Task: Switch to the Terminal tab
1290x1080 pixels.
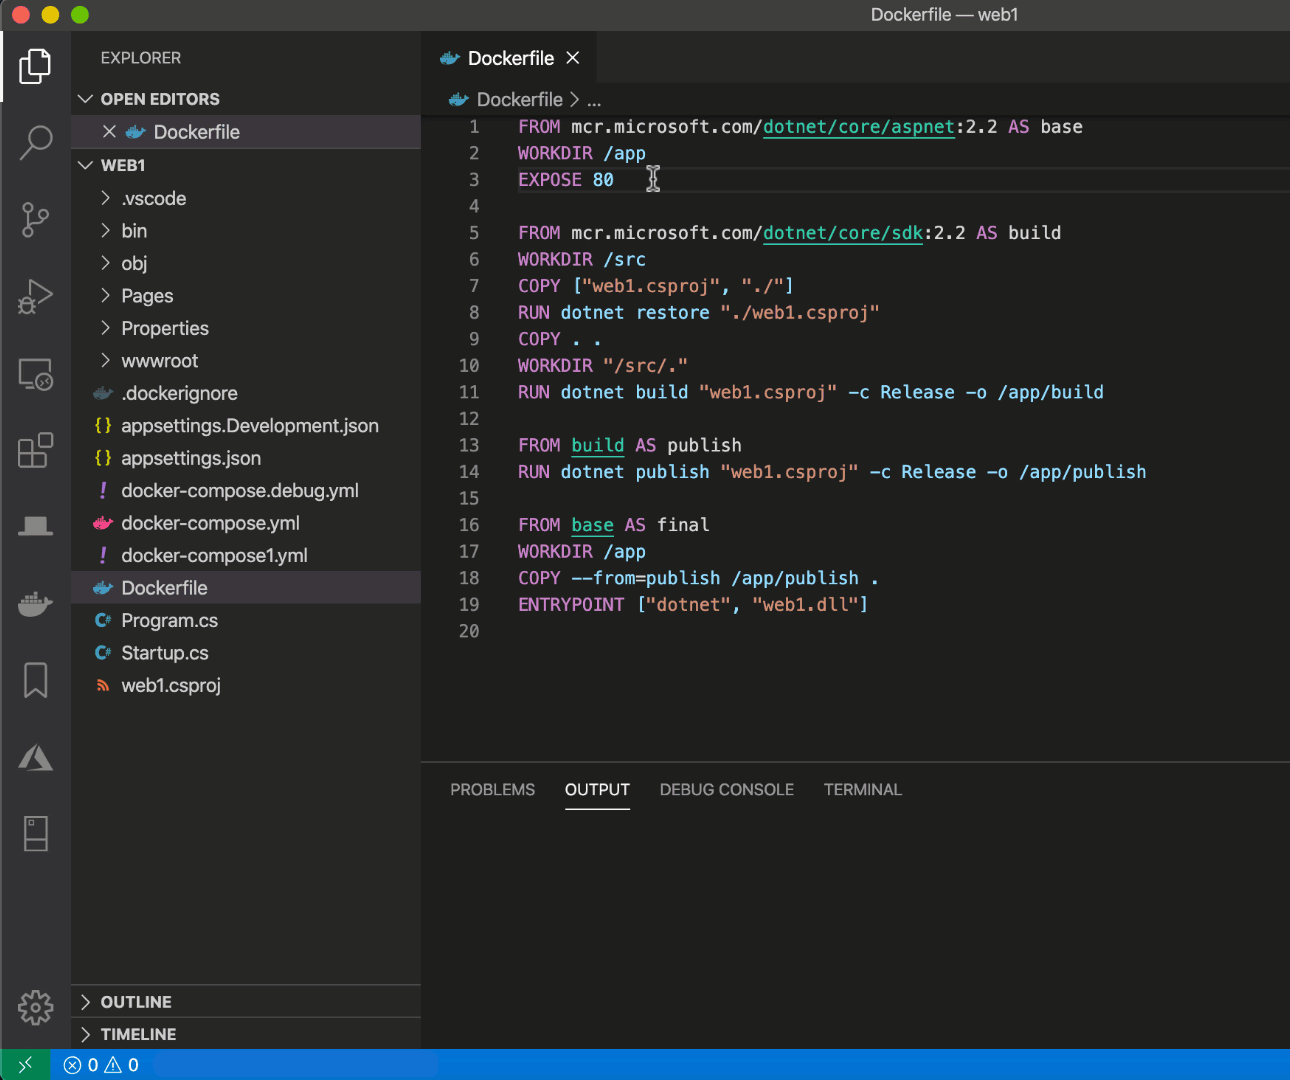Action: point(862,789)
